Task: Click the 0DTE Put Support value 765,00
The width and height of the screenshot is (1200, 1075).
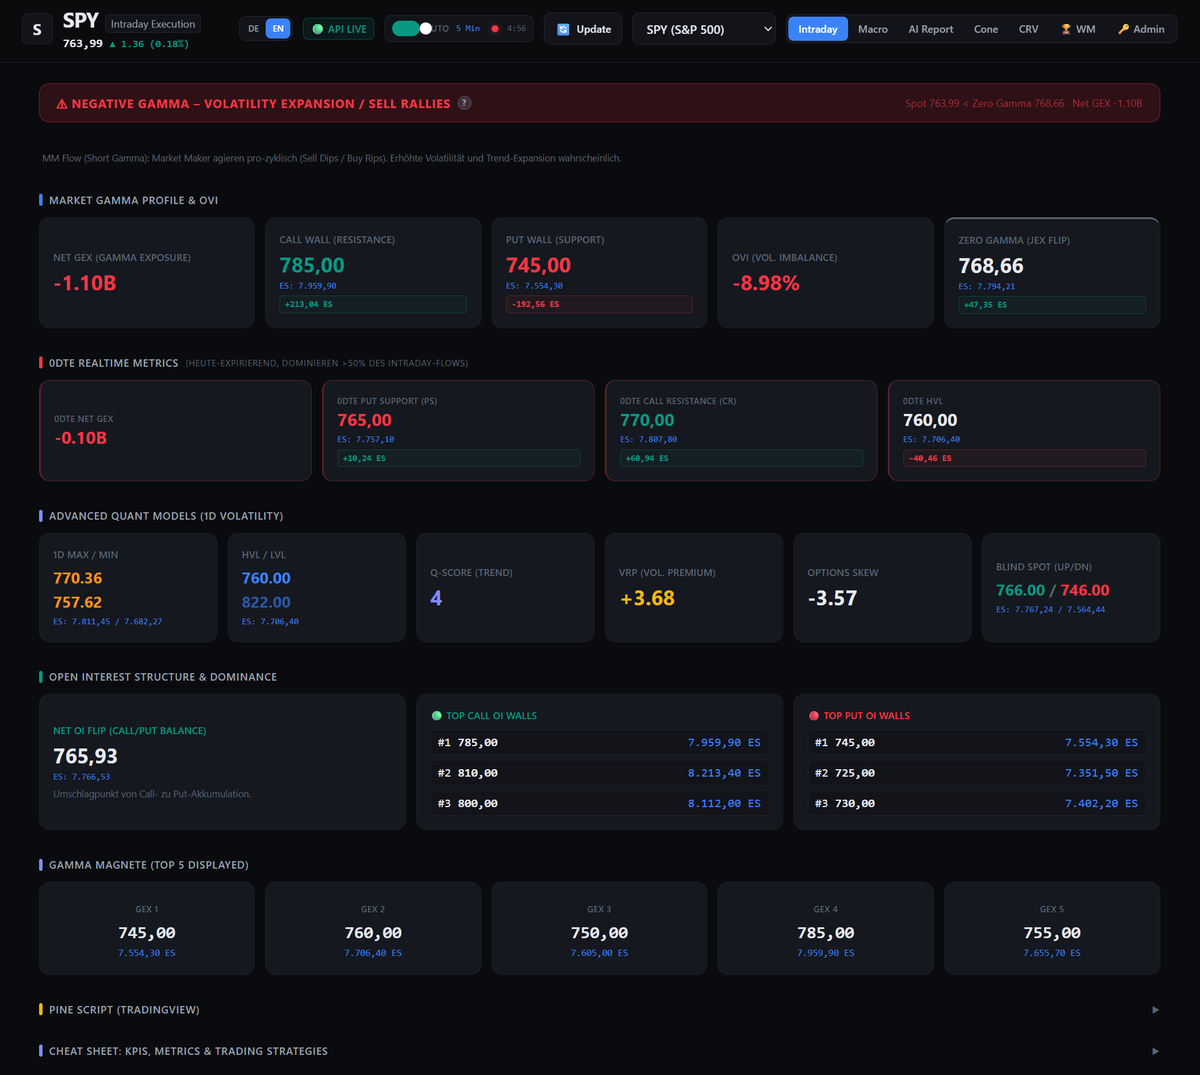Action: pyautogui.click(x=364, y=420)
